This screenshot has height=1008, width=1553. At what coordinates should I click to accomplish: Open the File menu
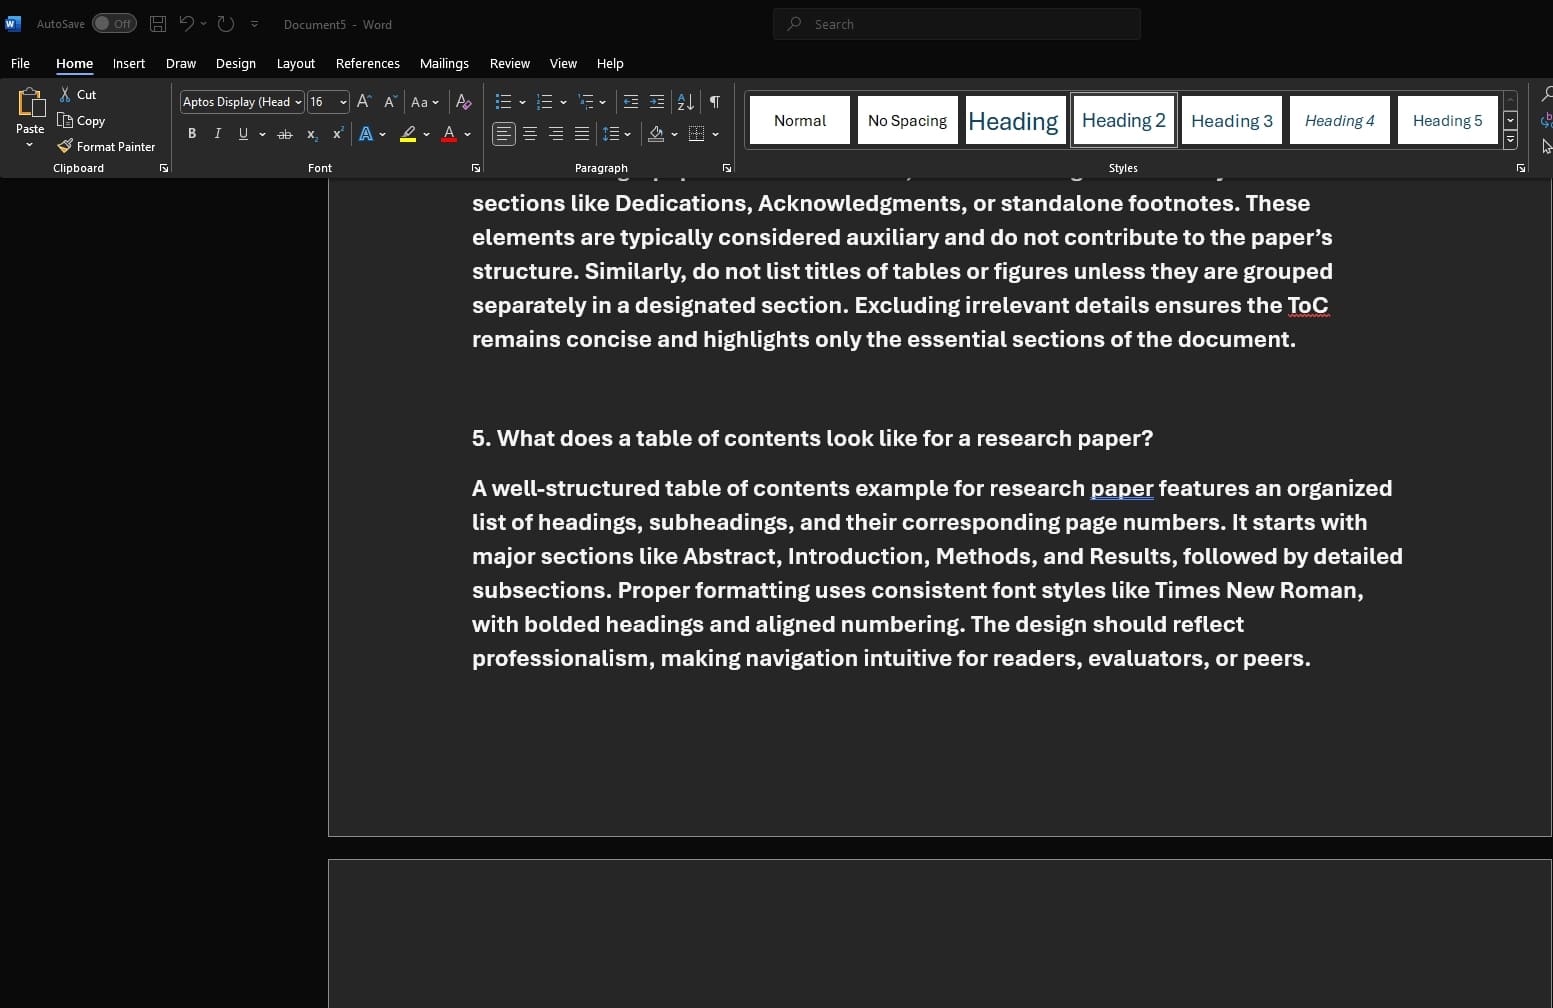[x=20, y=63]
